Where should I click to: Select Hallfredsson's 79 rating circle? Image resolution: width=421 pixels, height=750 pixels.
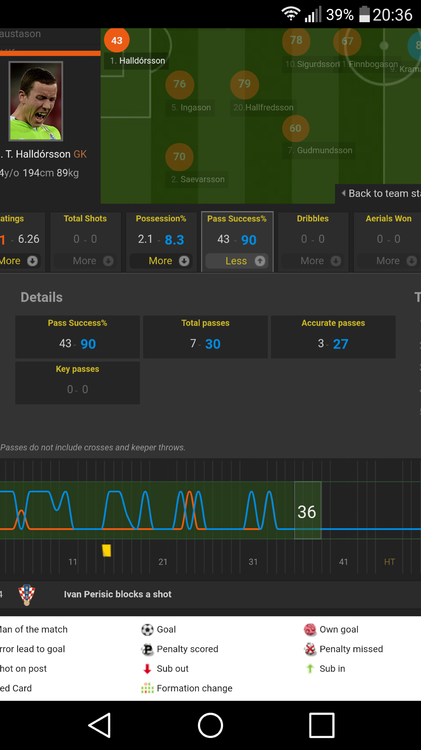pos(244,84)
